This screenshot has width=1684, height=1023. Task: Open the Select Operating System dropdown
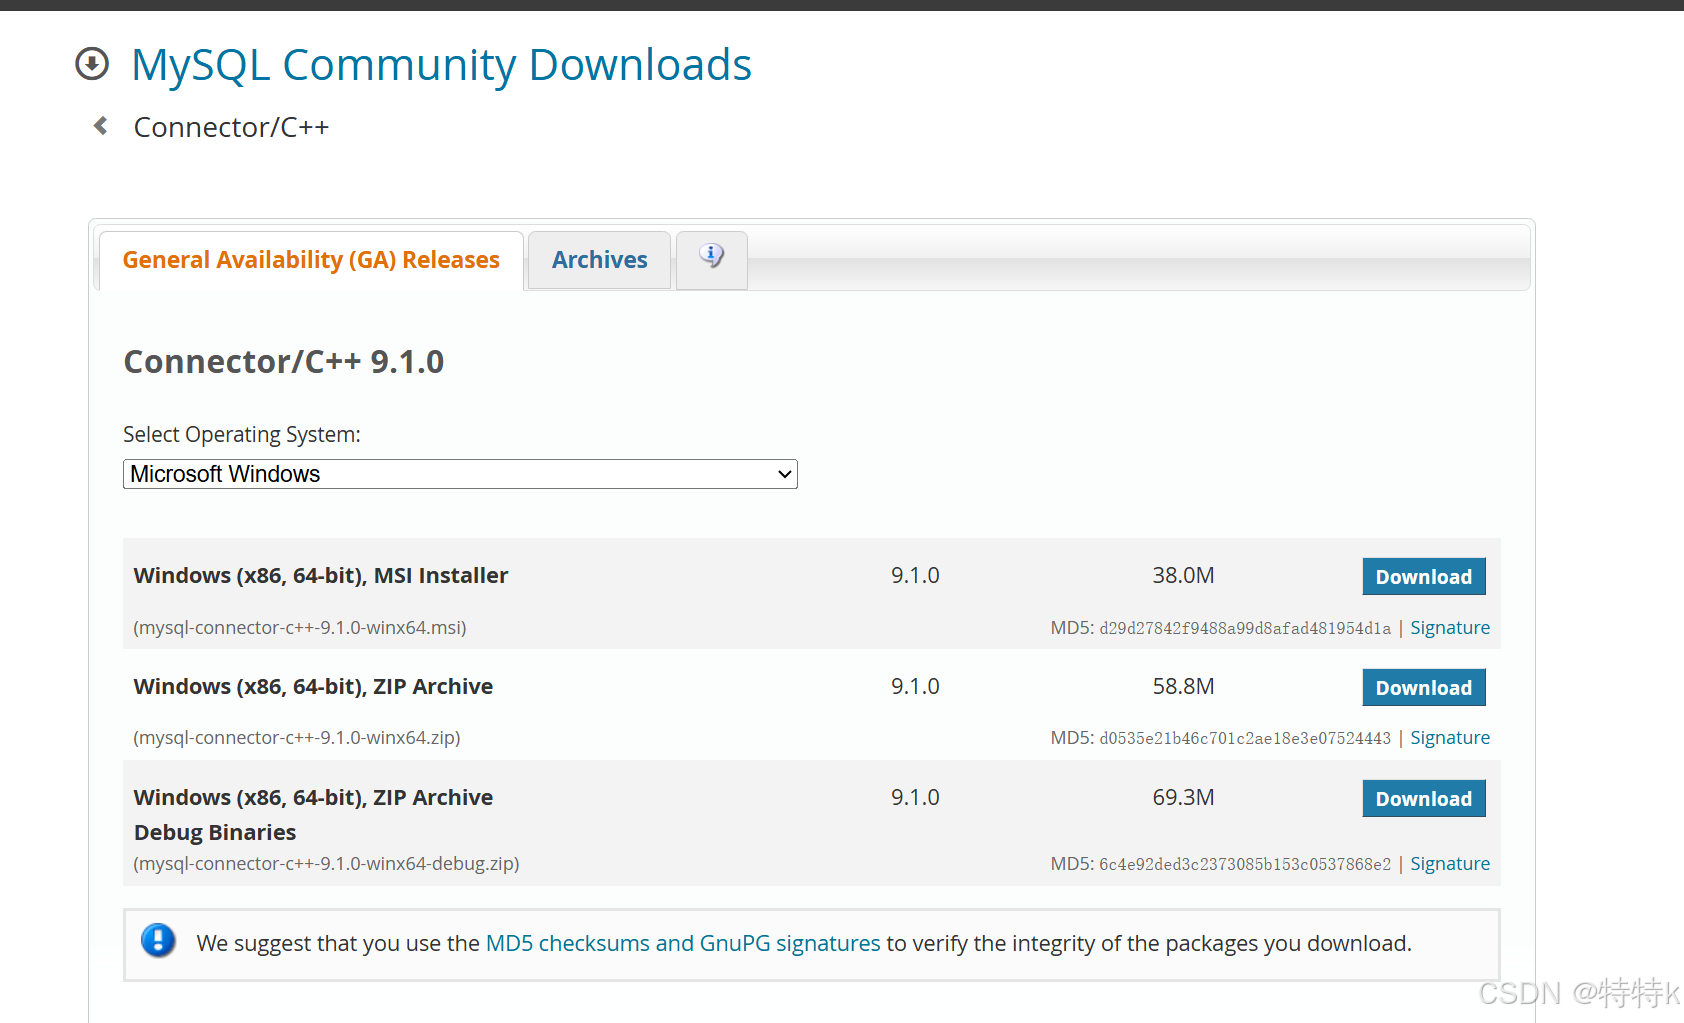460,474
